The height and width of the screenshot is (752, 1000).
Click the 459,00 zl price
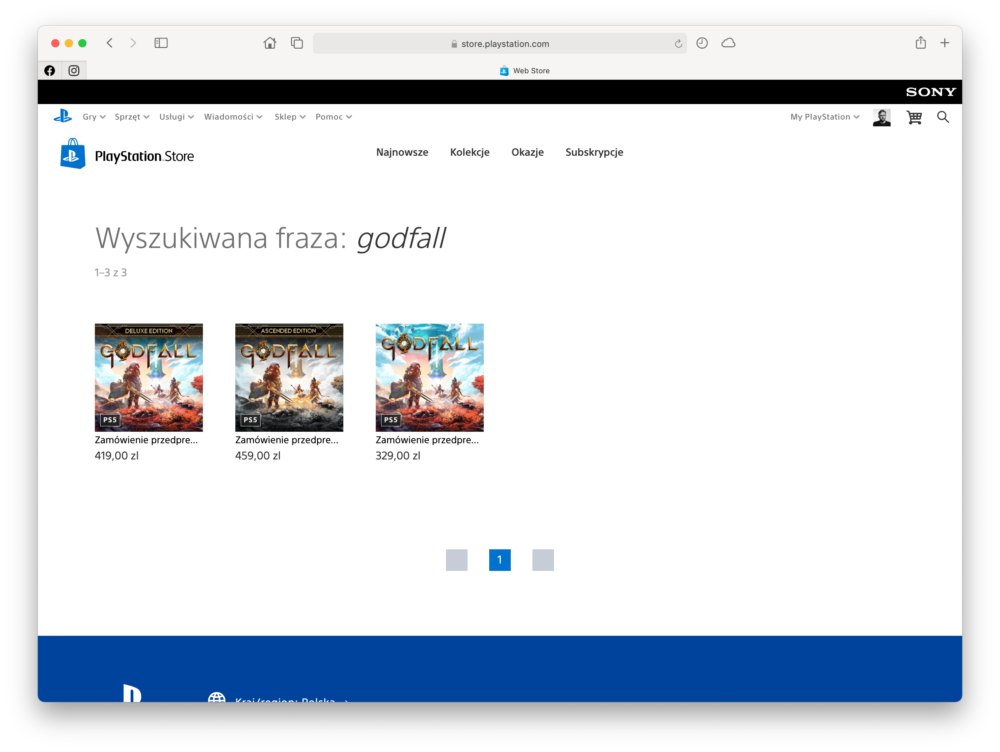click(258, 455)
